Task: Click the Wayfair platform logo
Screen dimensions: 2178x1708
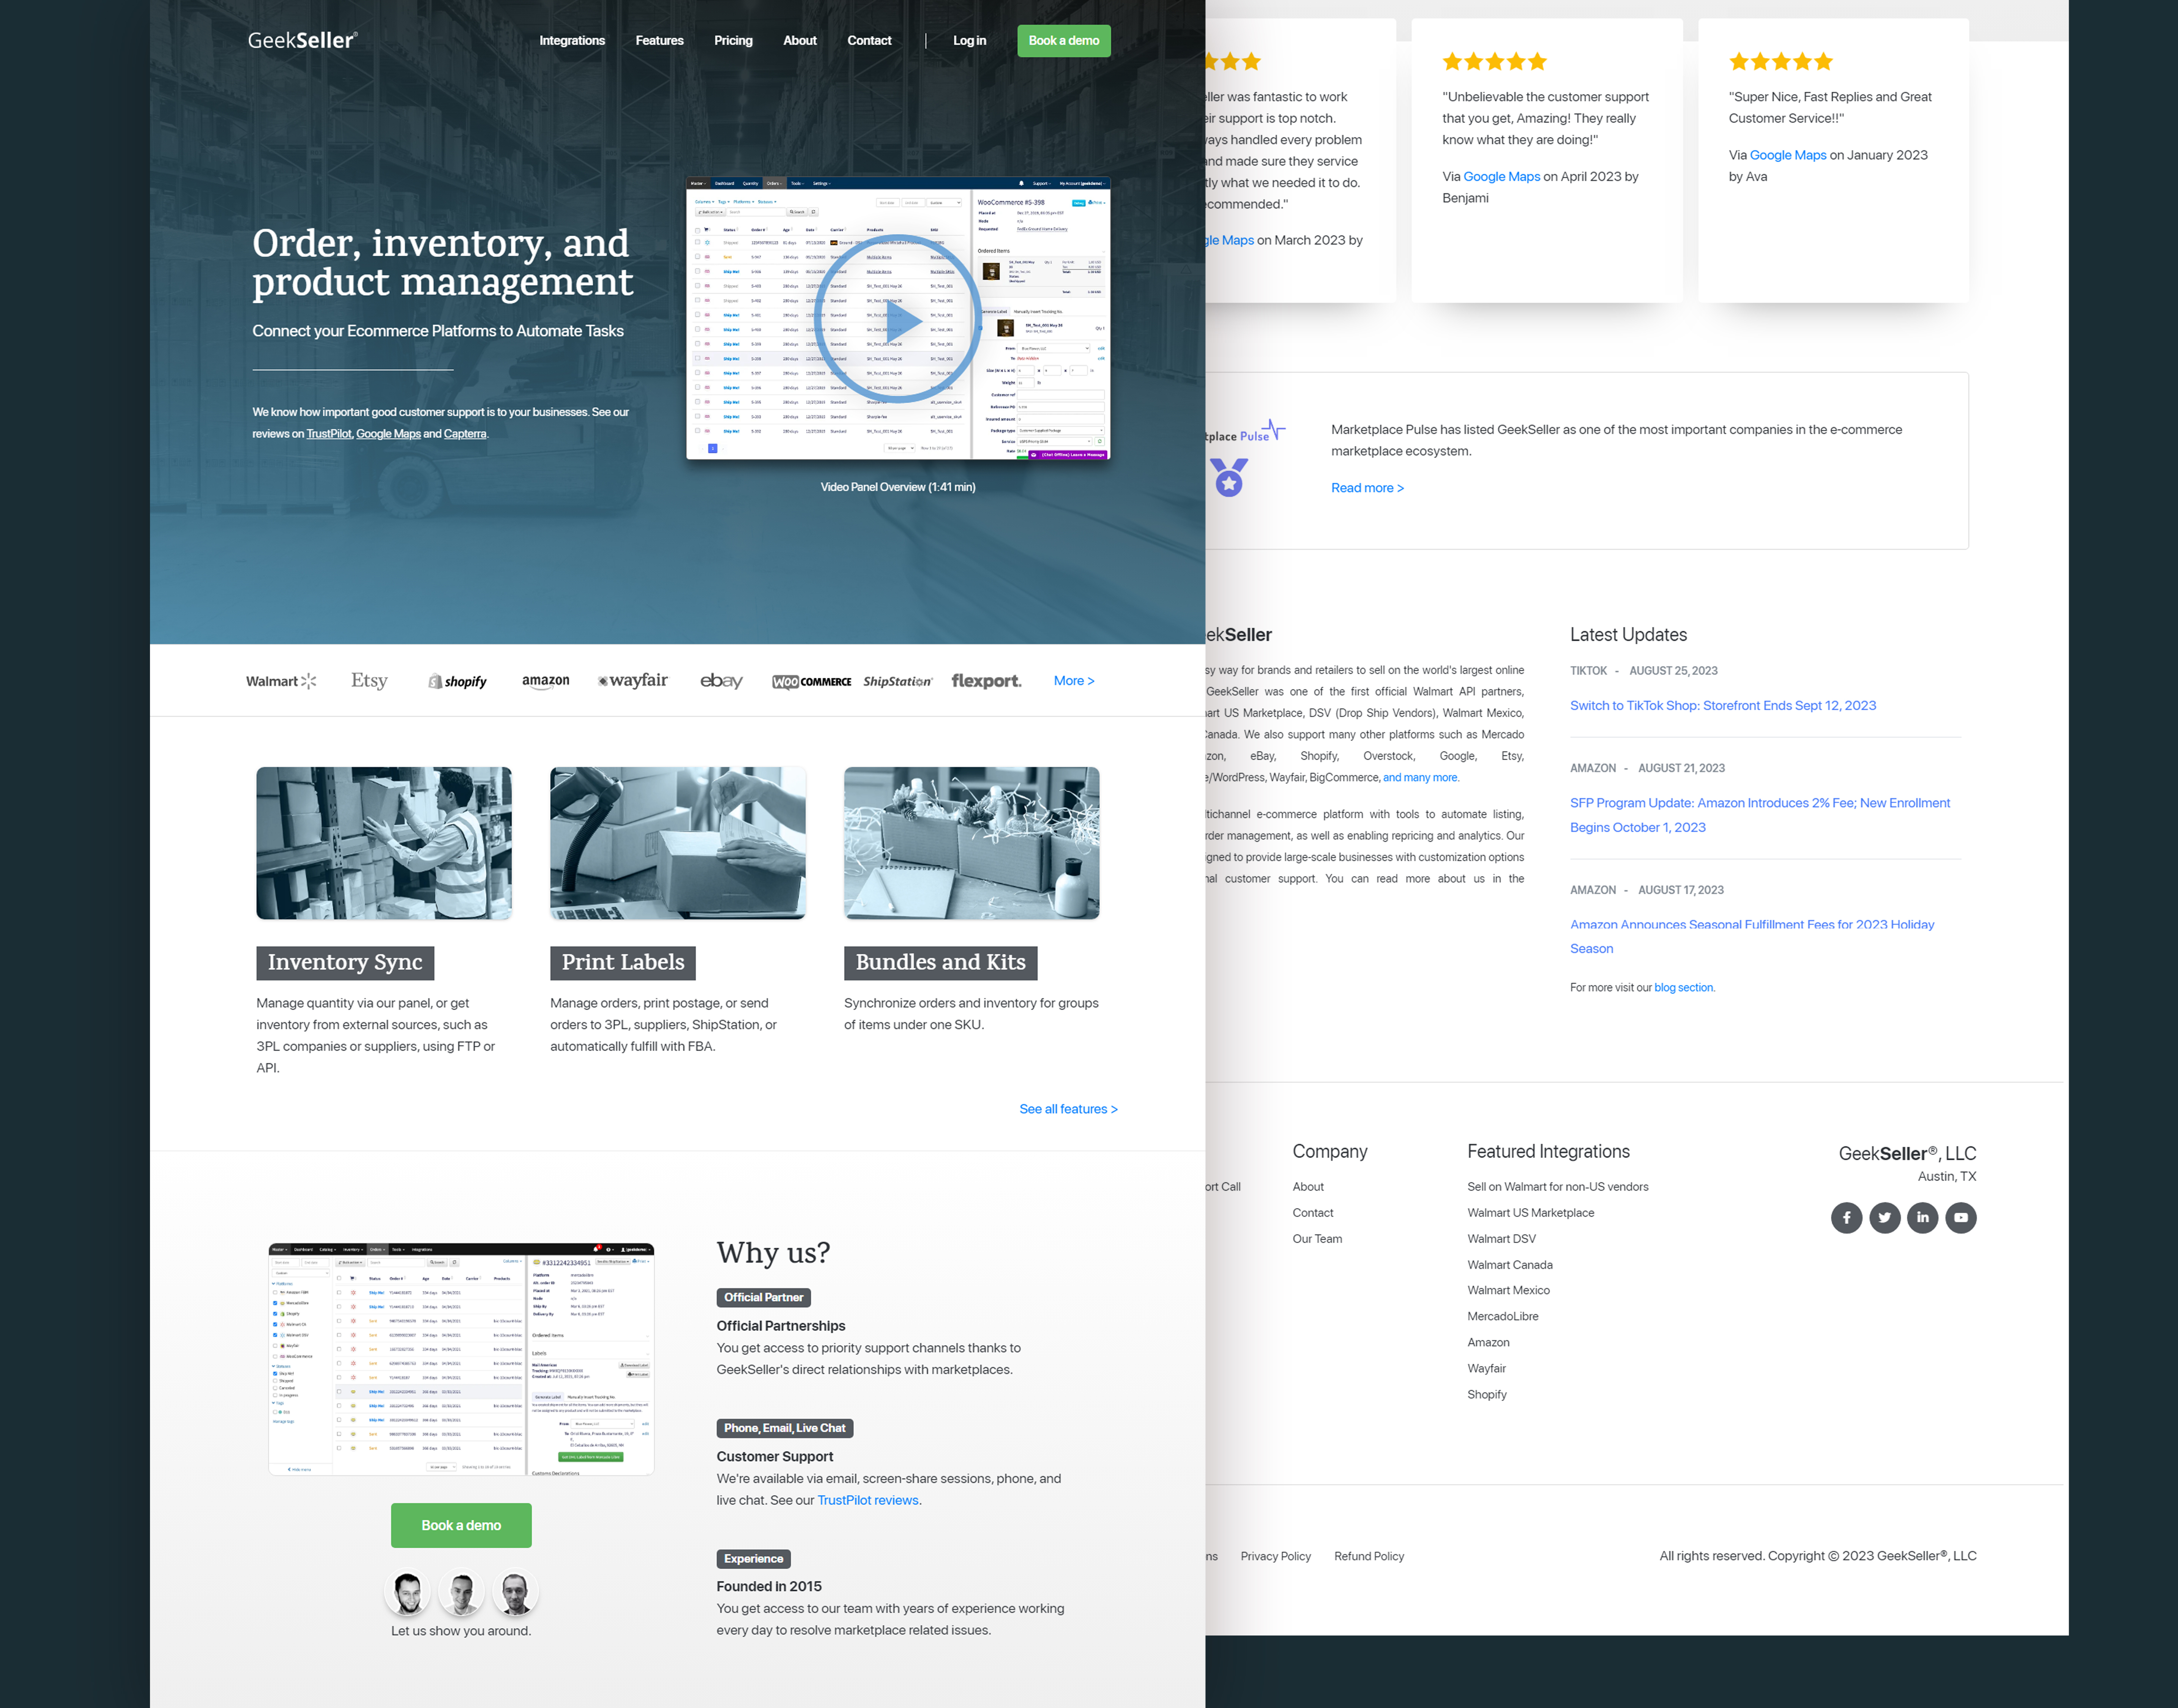Action: 633,680
